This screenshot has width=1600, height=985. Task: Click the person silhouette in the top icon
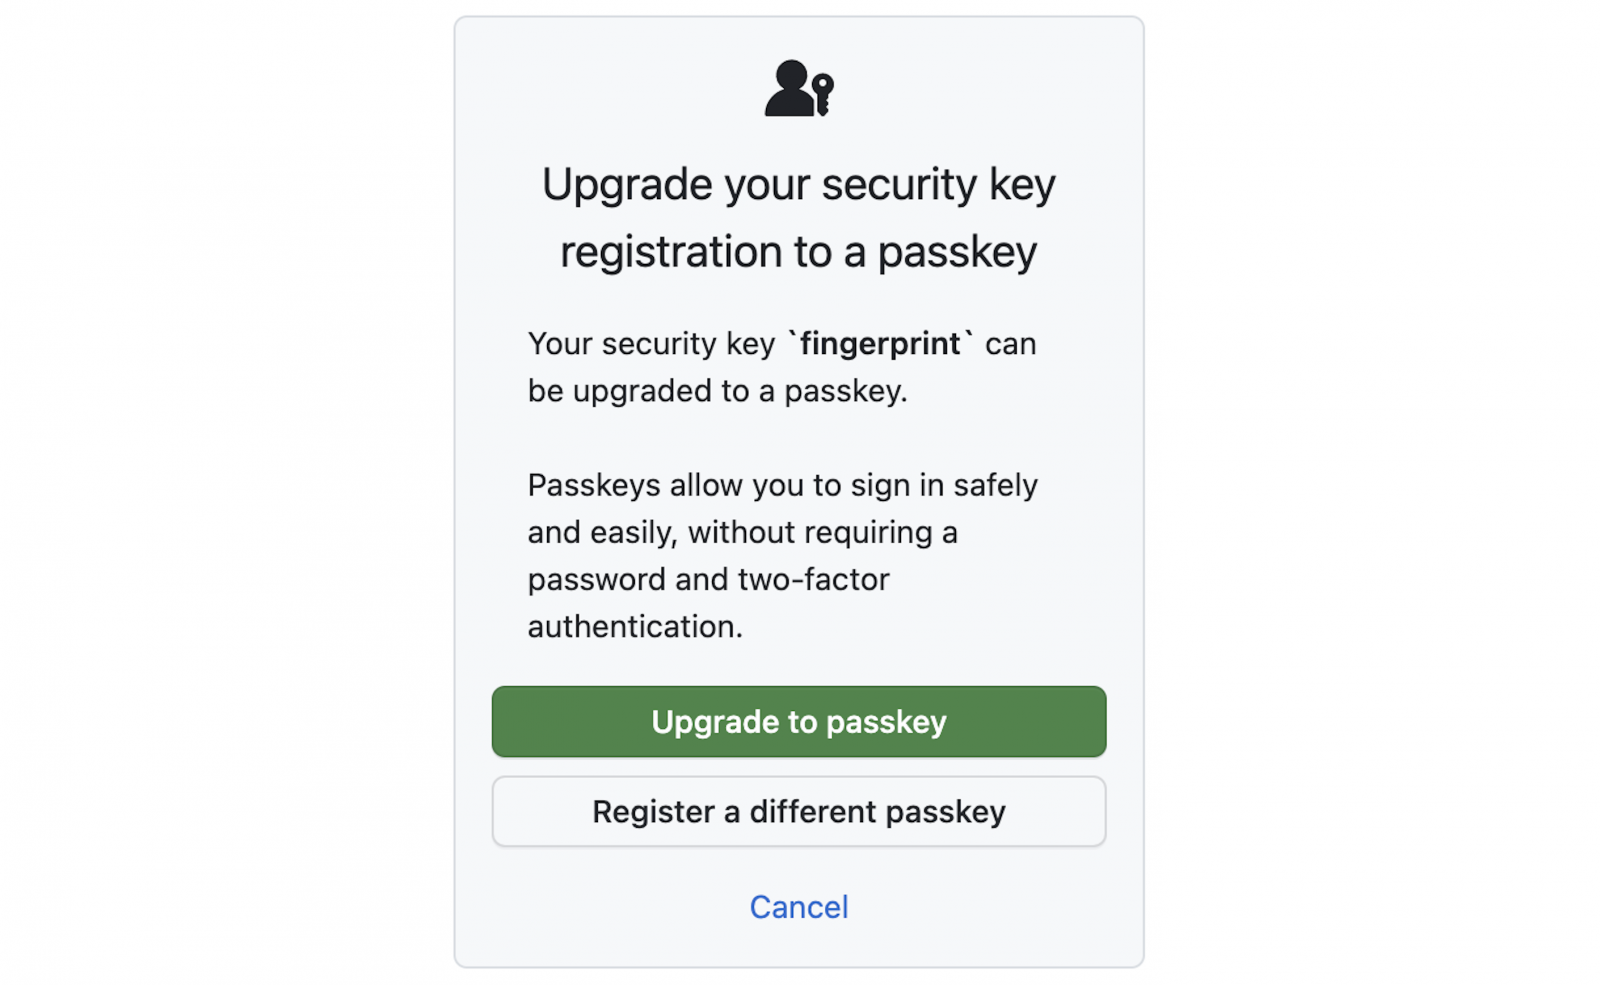[x=789, y=88]
